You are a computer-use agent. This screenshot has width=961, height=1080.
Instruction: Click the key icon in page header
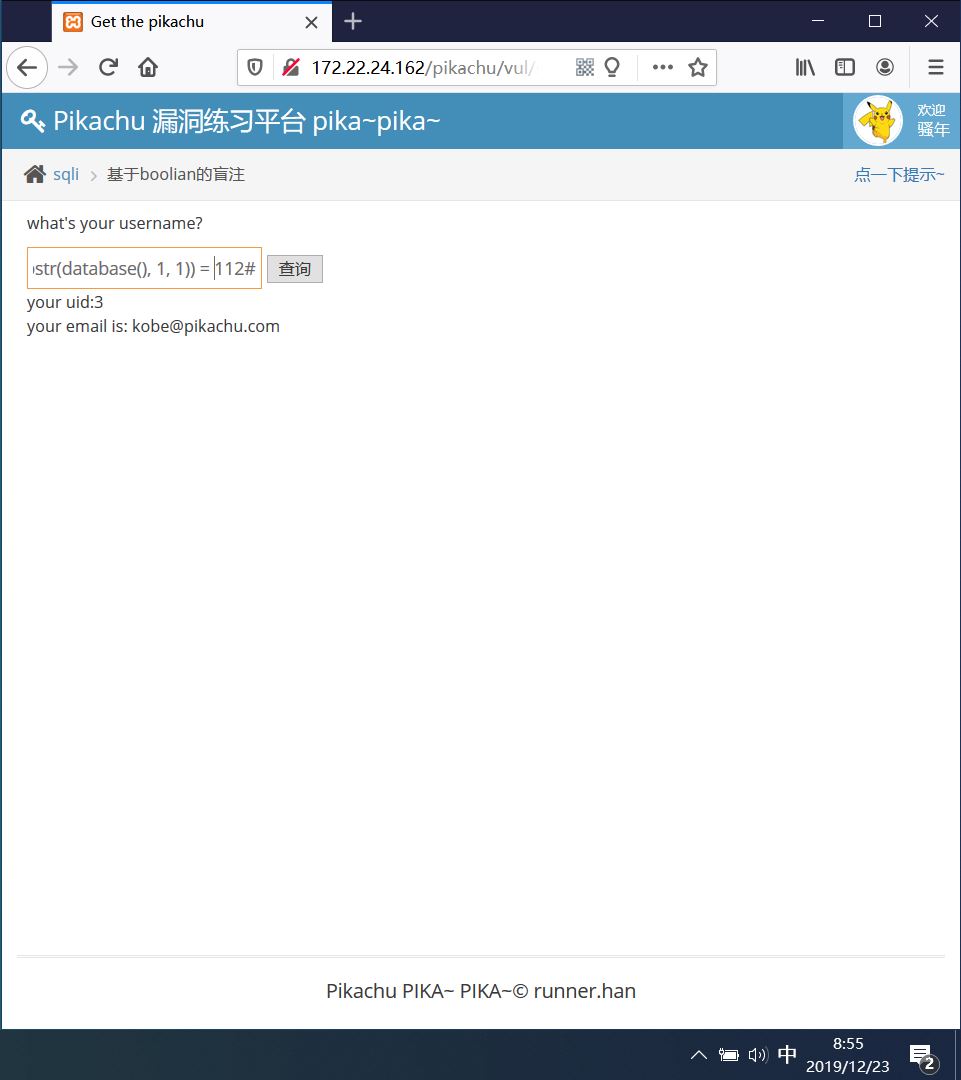33,121
